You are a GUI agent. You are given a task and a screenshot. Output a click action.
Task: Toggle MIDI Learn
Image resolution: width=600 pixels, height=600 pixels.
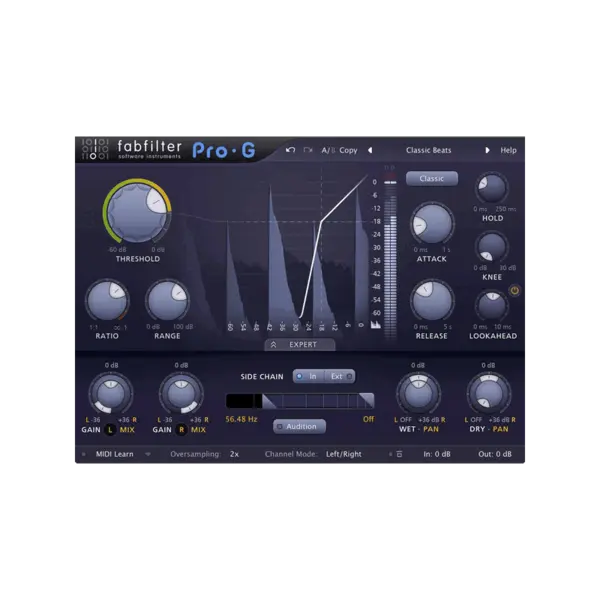(114, 454)
